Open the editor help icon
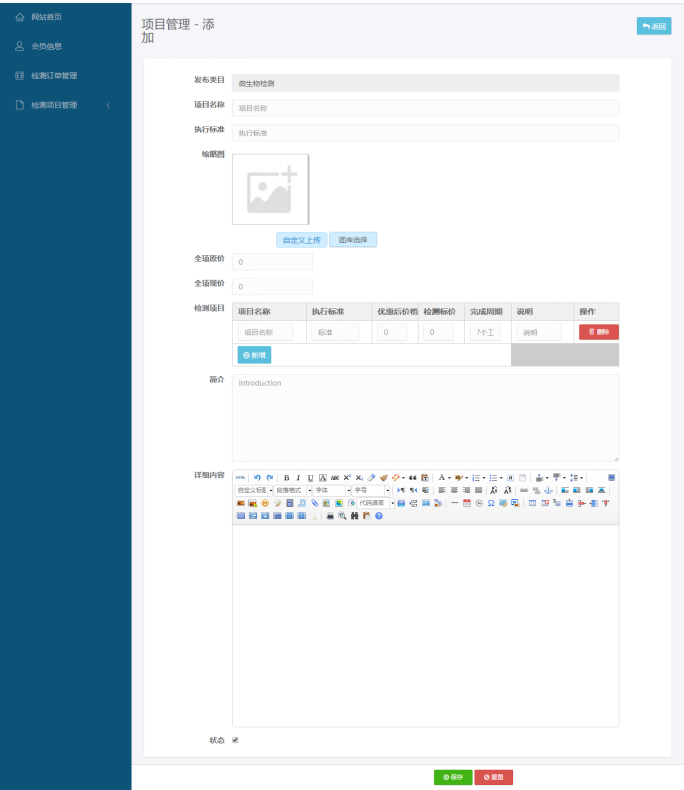 click(x=379, y=515)
